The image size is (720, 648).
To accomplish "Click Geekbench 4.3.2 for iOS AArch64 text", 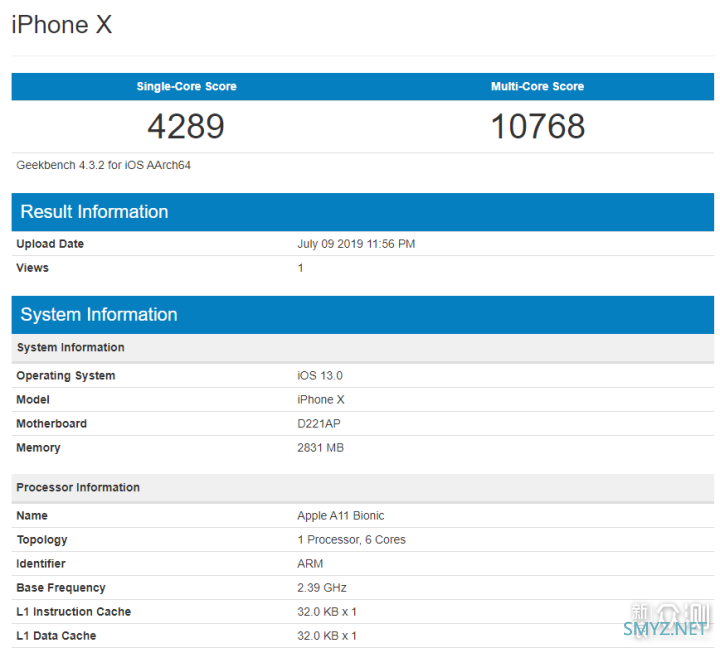I will pyautogui.click(x=103, y=165).
